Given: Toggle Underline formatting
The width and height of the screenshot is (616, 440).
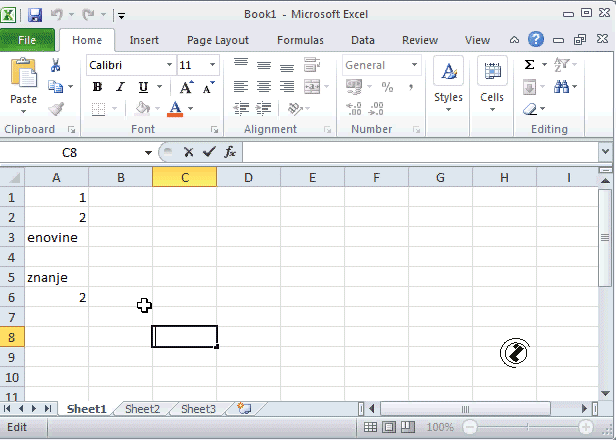Looking at the screenshot, I should tap(143, 87).
